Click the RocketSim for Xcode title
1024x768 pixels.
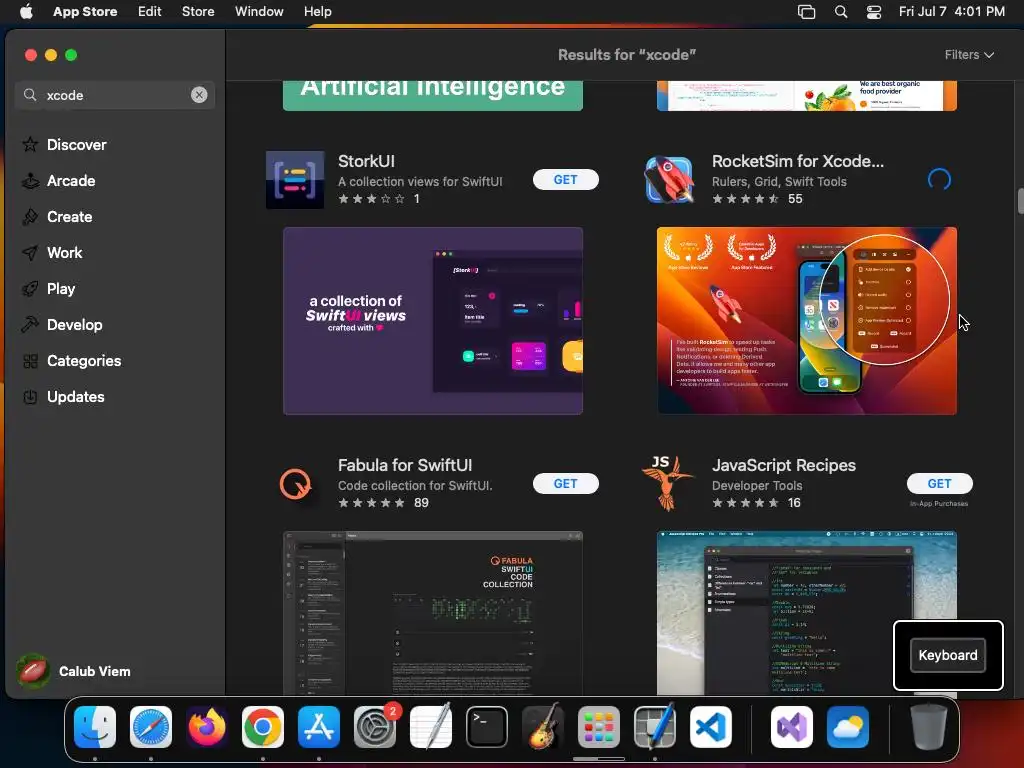(797, 161)
